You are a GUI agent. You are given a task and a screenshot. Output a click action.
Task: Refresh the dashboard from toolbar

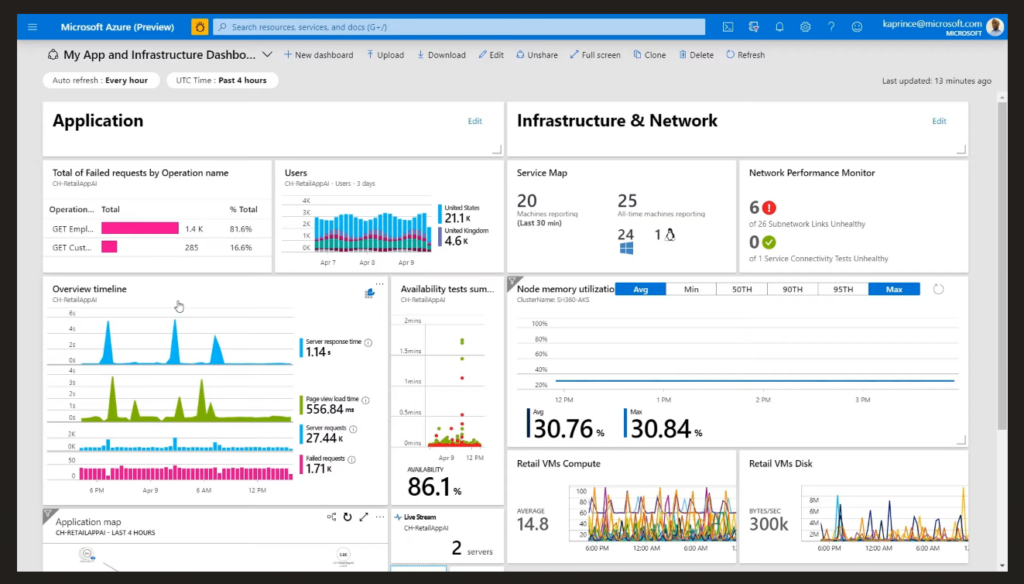[745, 55]
